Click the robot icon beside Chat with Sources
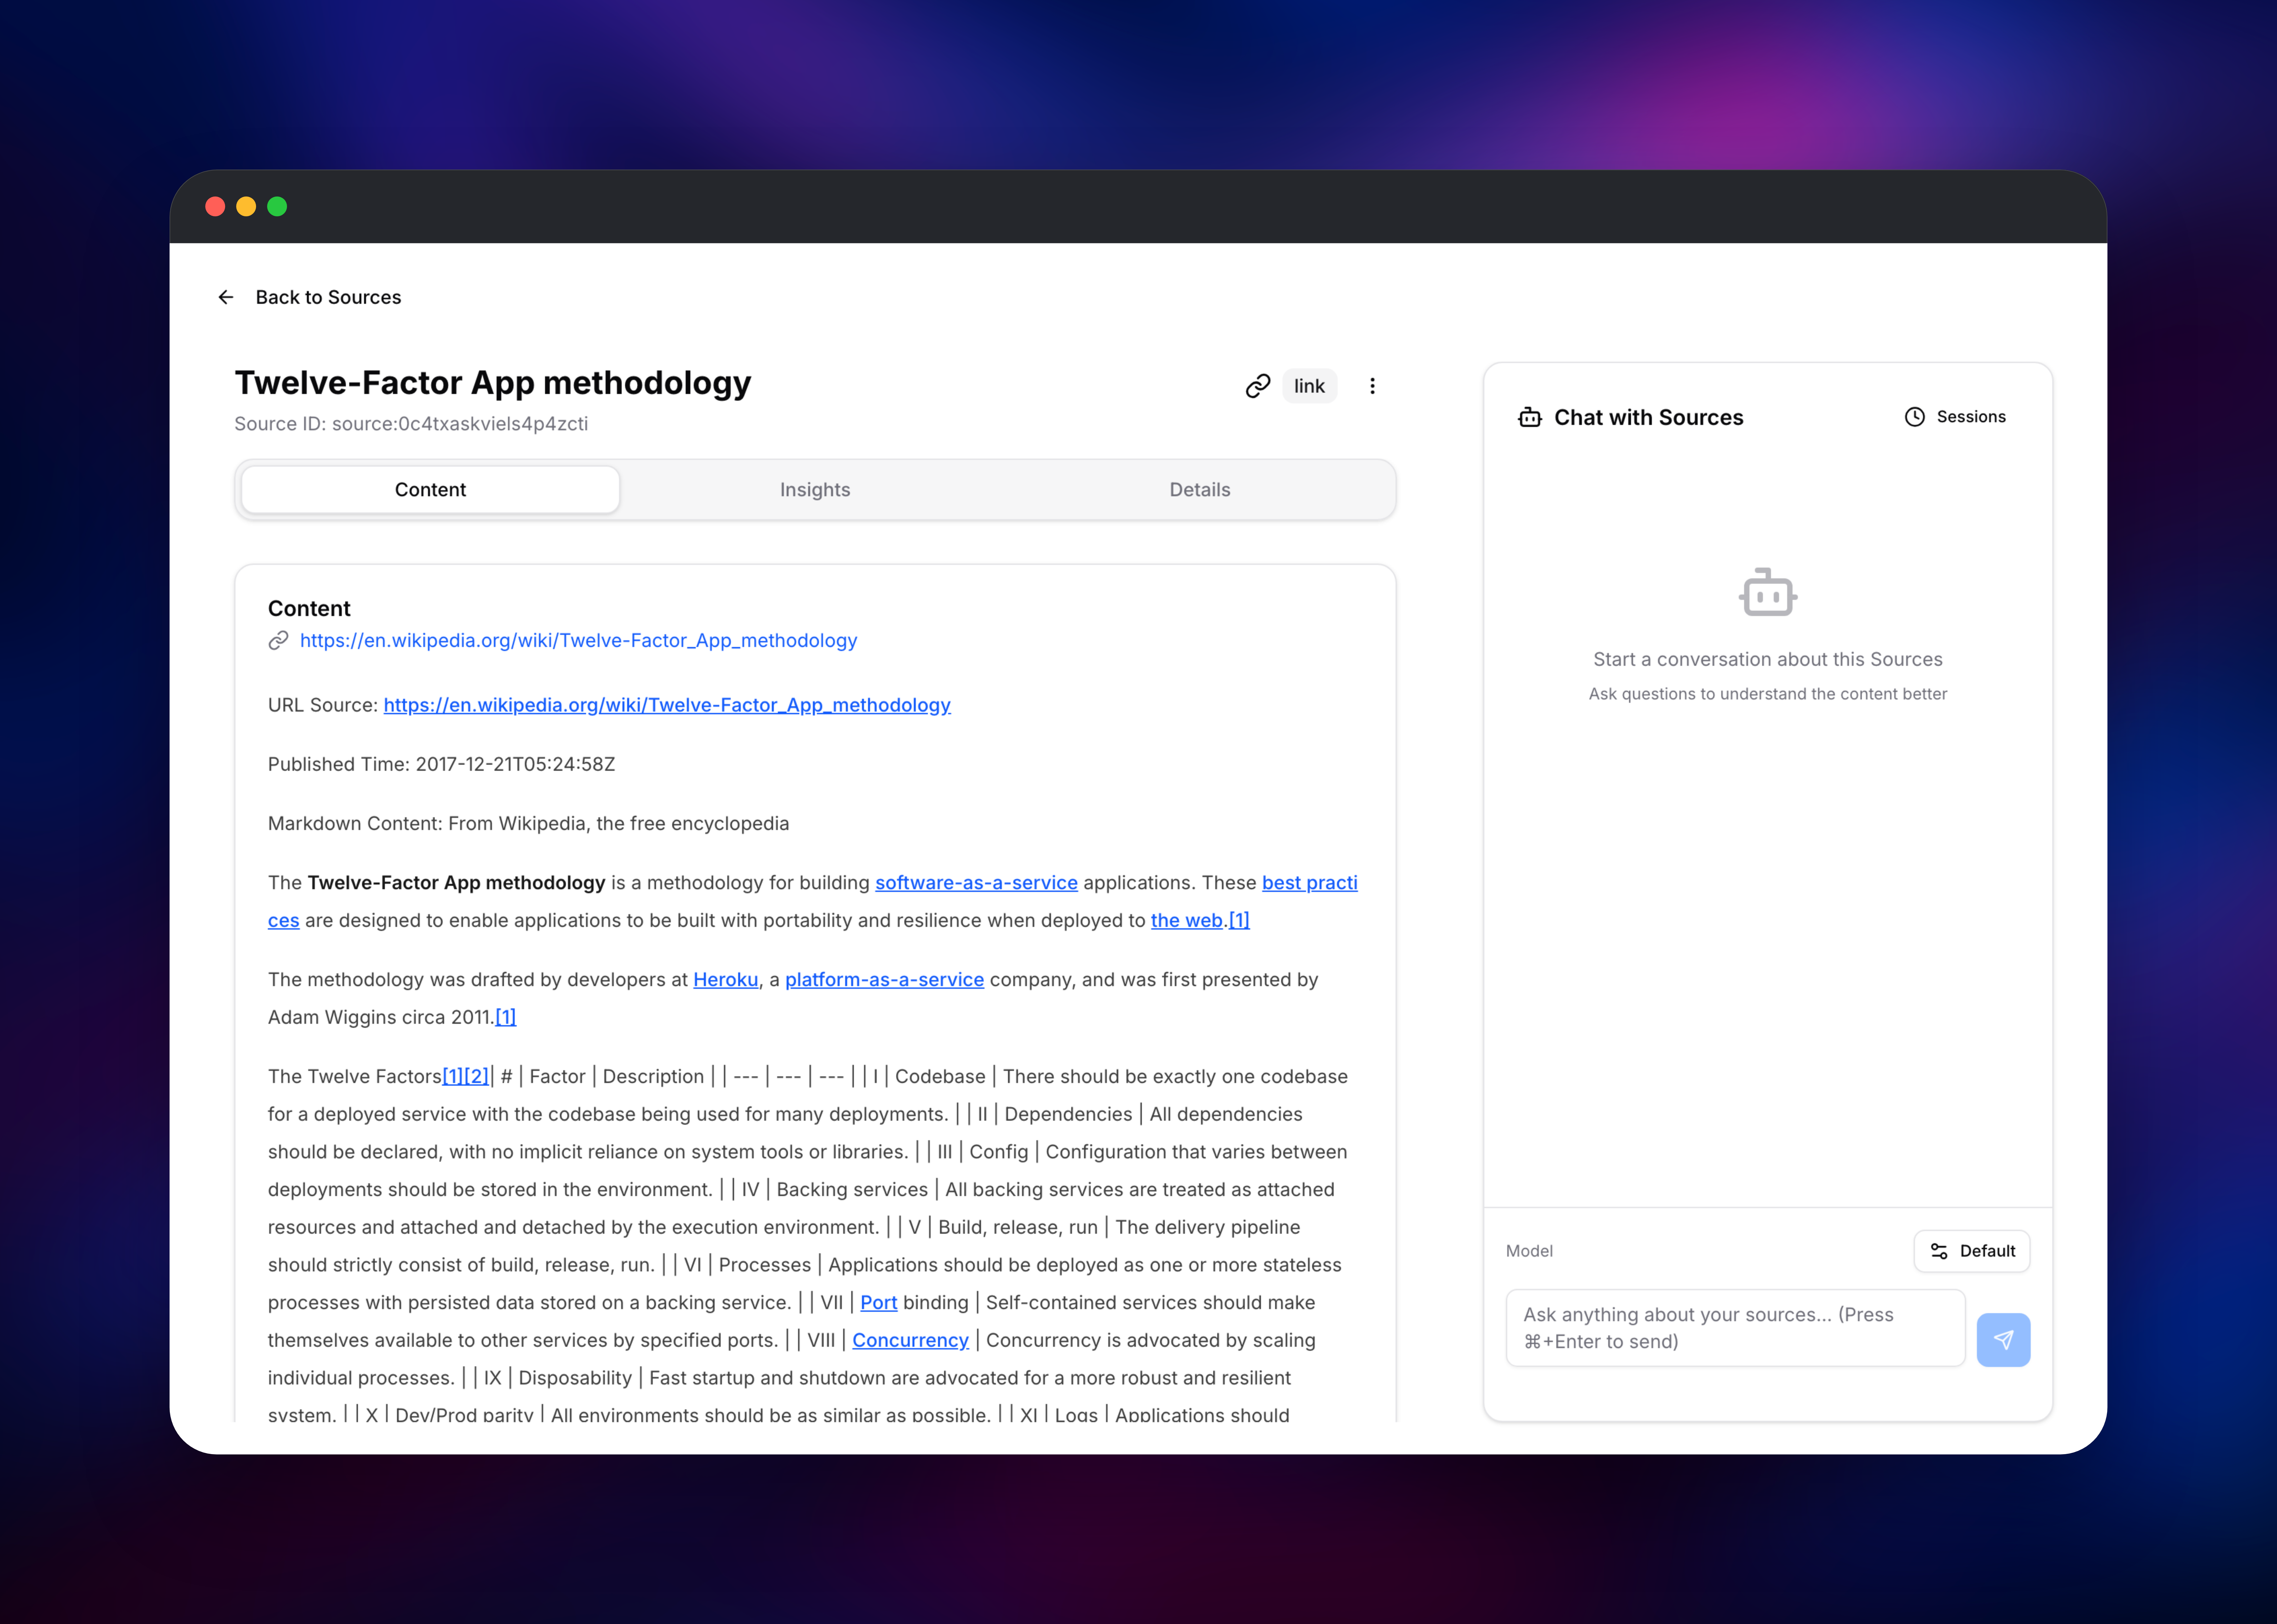2277x1624 pixels. (x=1530, y=417)
